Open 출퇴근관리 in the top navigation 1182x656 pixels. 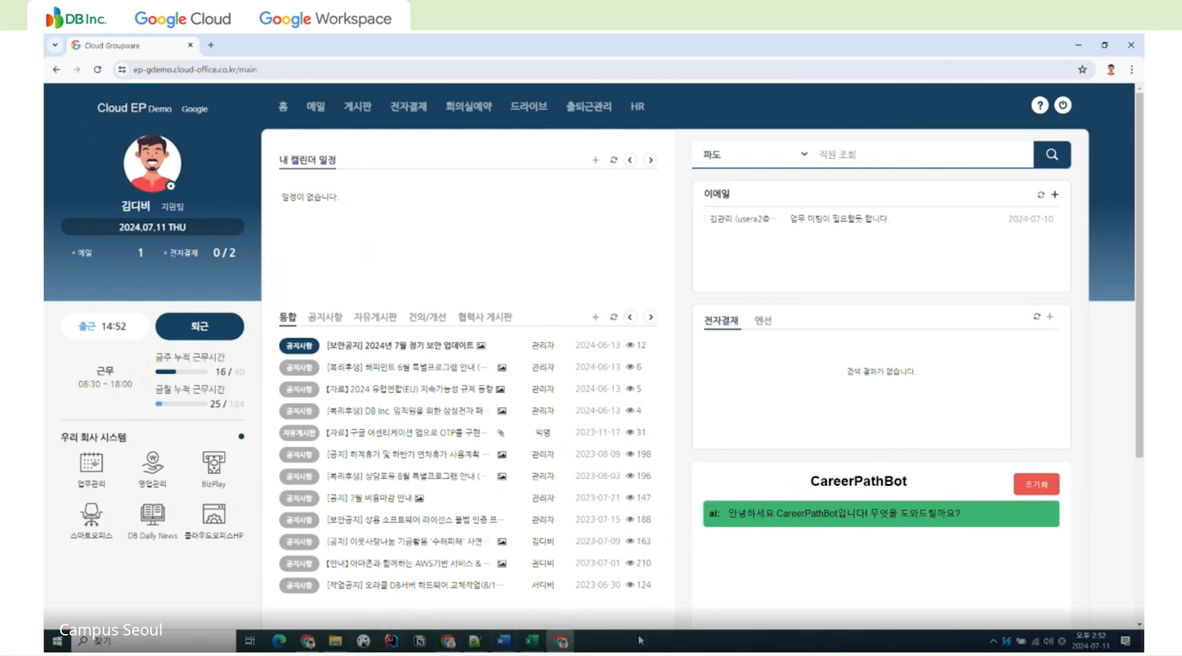[x=589, y=106]
